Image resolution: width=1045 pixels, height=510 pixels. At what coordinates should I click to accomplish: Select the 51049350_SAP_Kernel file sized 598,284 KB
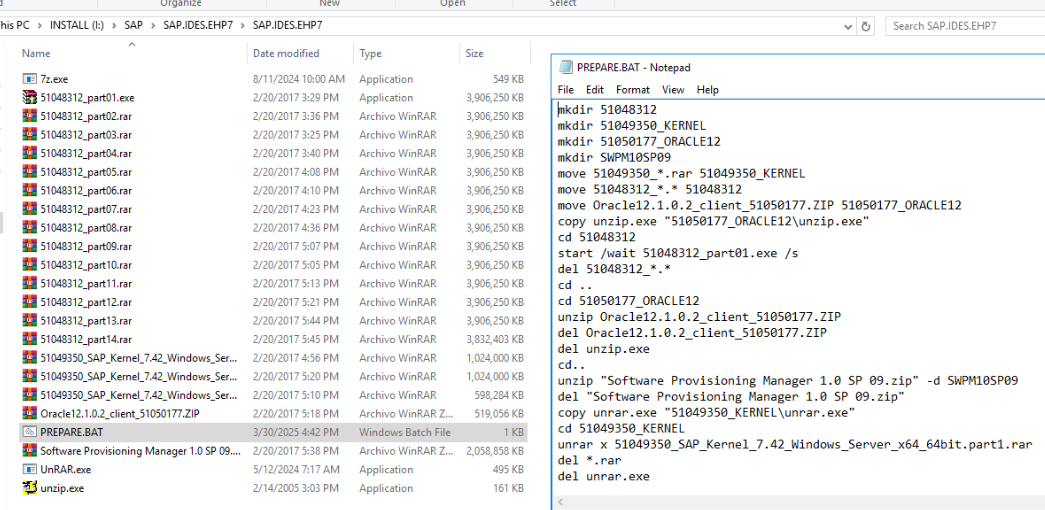pyautogui.click(x=139, y=395)
